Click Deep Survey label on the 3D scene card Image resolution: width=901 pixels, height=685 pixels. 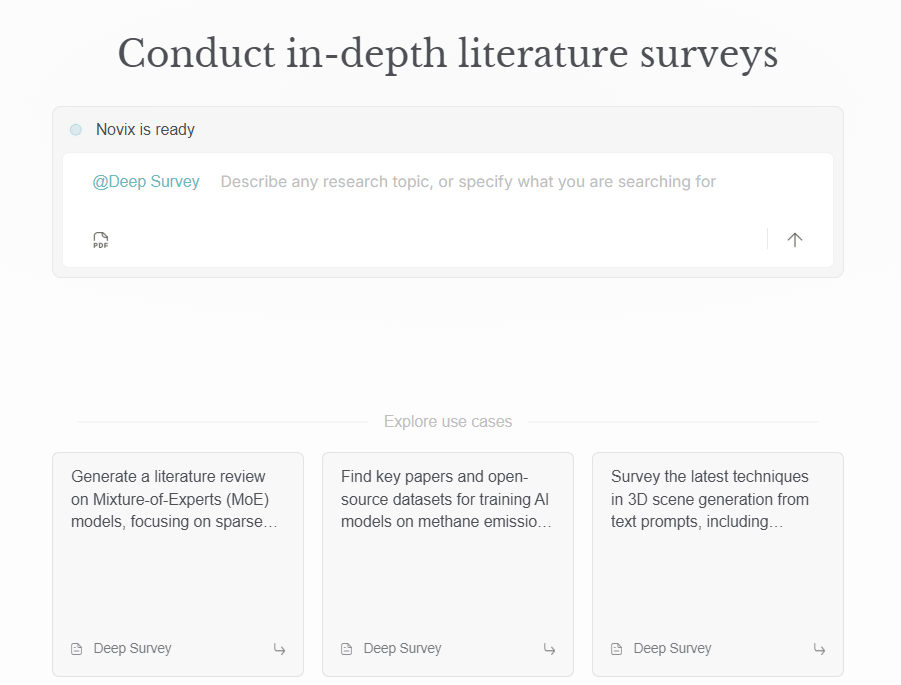(x=672, y=649)
